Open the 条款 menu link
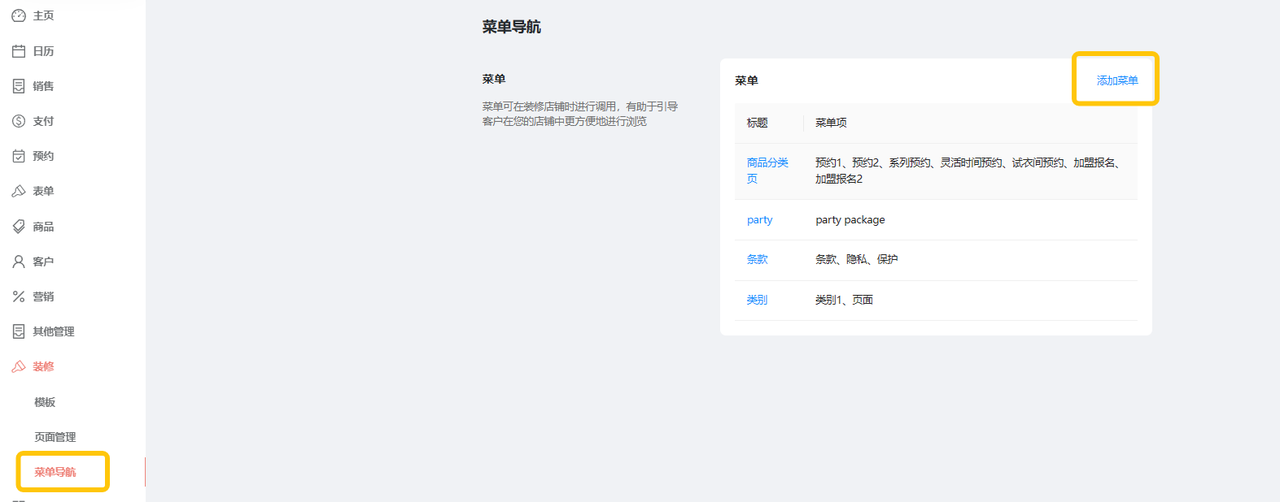Image resolution: width=1280 pixels, height=502 pixels. (757, 259)
